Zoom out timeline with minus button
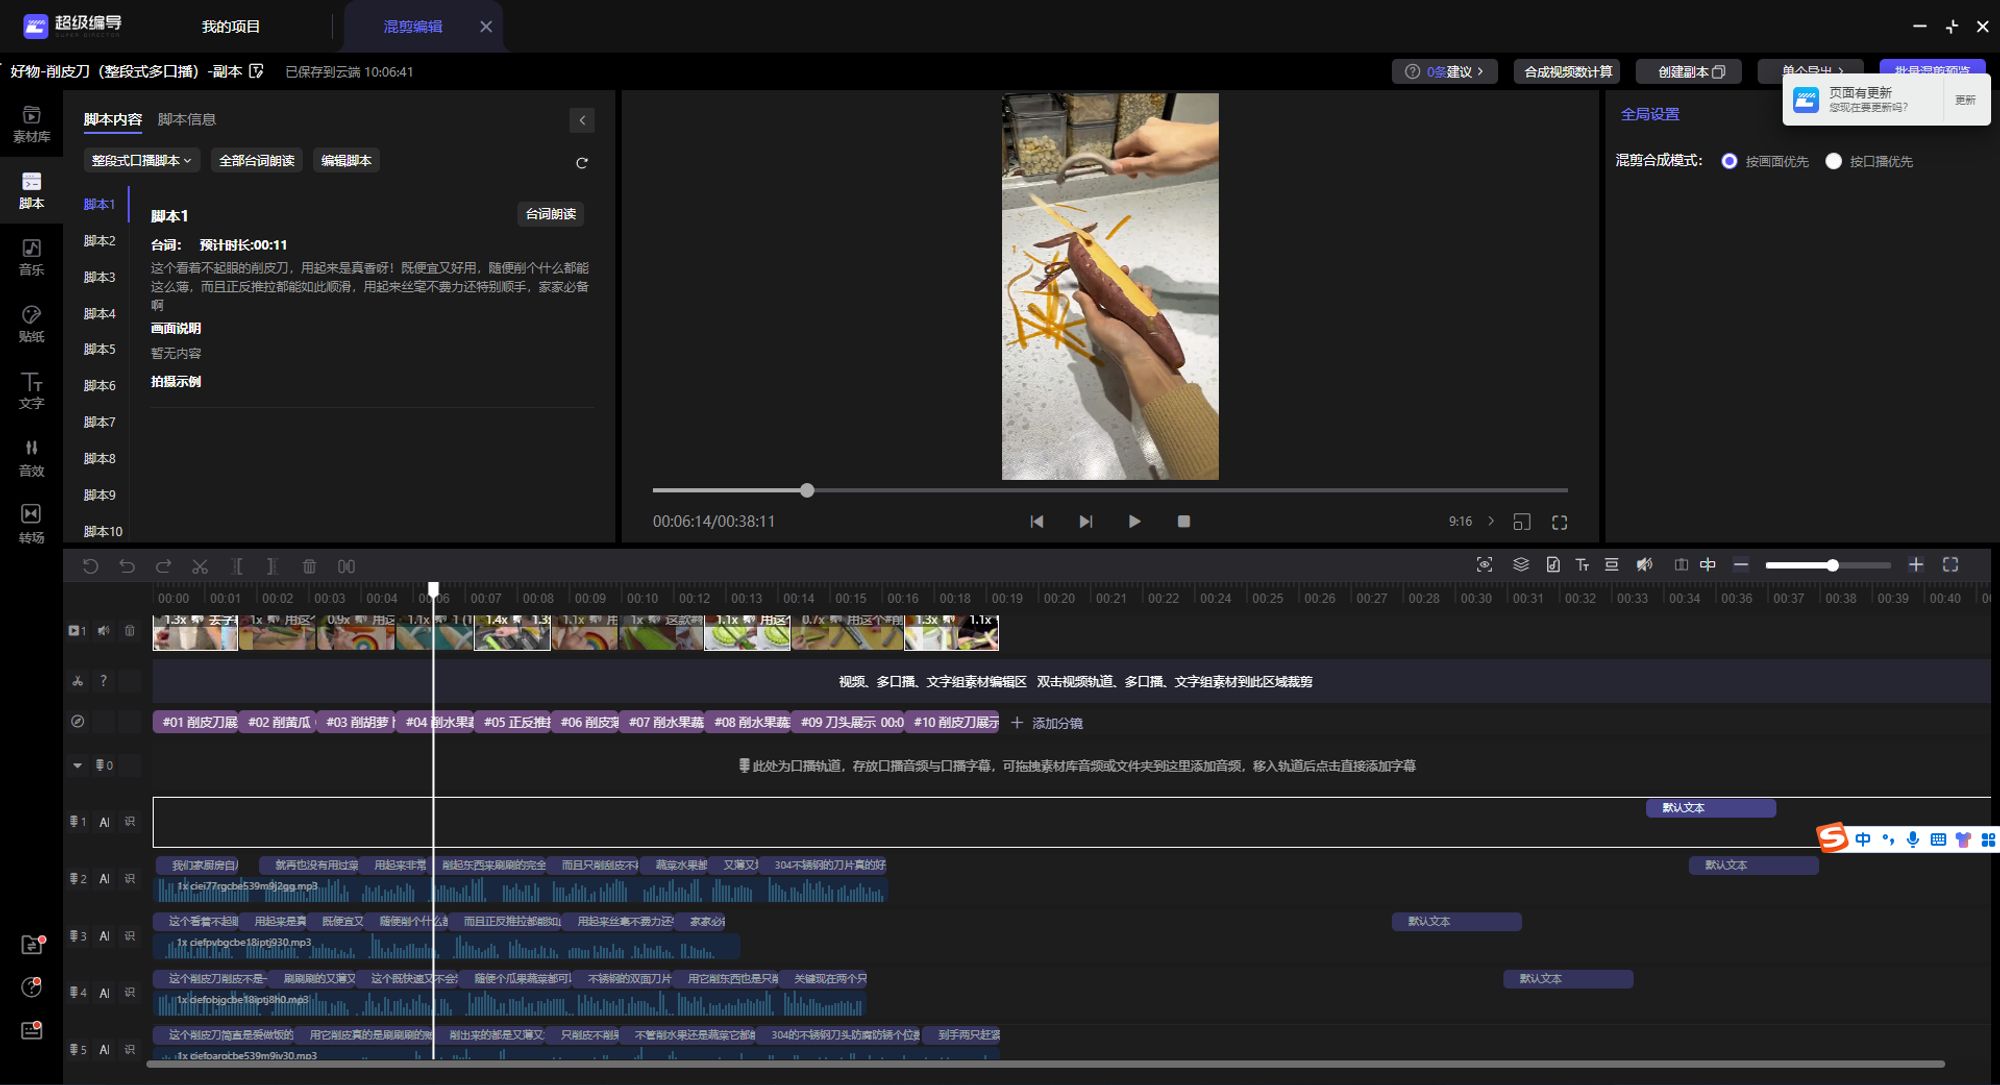2000x1085 pixels. click(x=1740, y=565)
